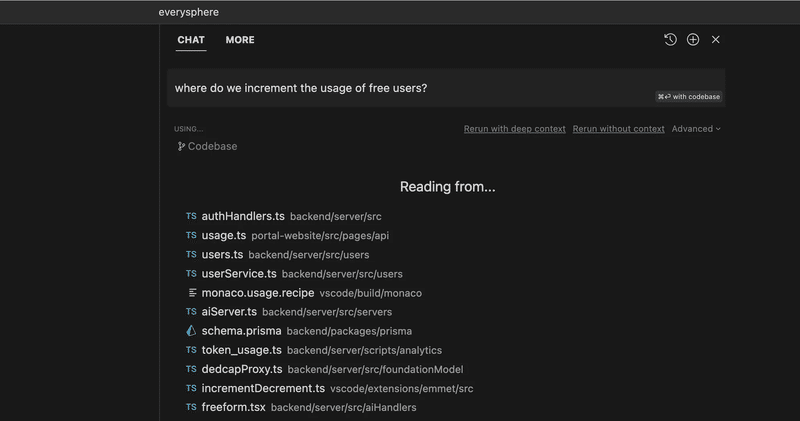Click the everysphere window title
800x421 pixels.
188,12
